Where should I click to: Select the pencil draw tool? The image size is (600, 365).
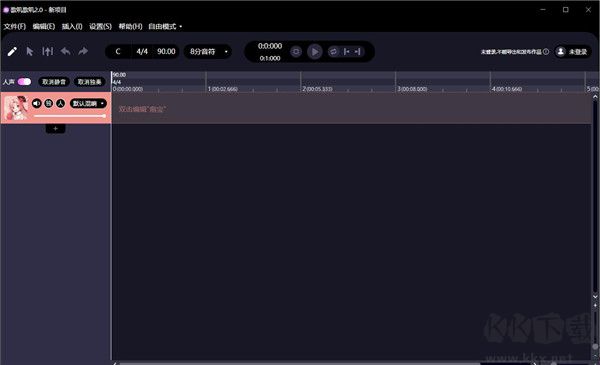coord(12,51)
